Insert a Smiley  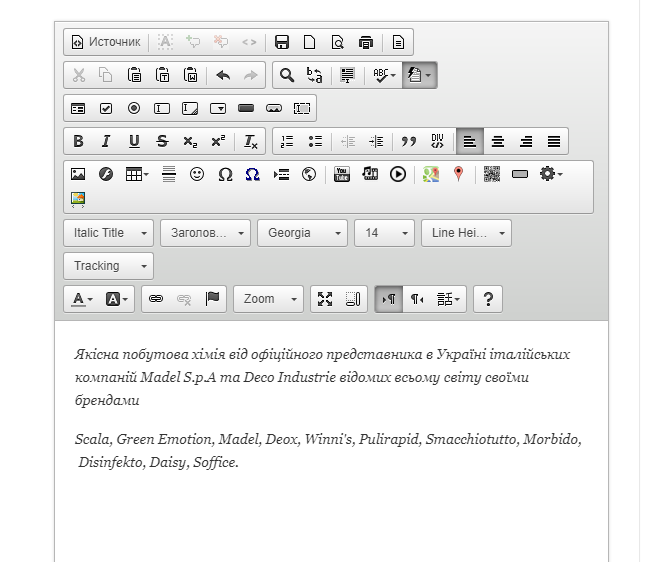click(x=197, y=174)
